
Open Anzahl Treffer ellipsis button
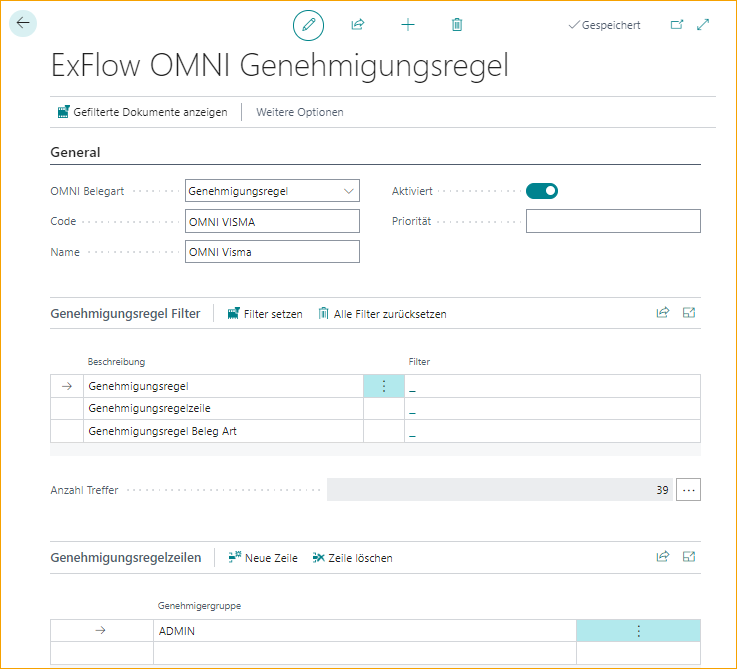pos(689,490)
